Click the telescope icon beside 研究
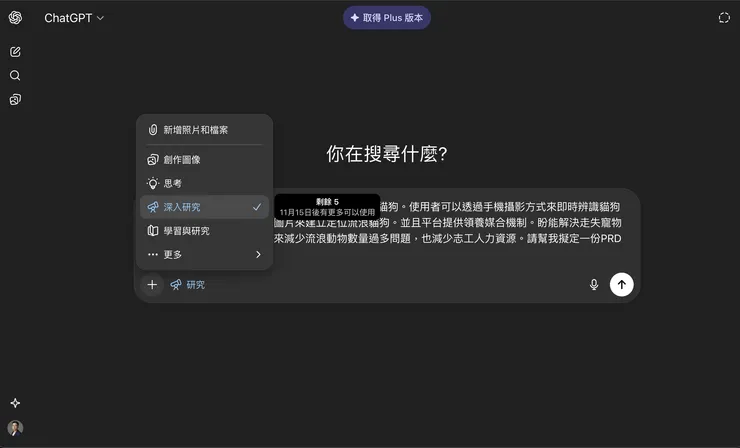Viewport: 740px width, 448px height. coord(176,285)
